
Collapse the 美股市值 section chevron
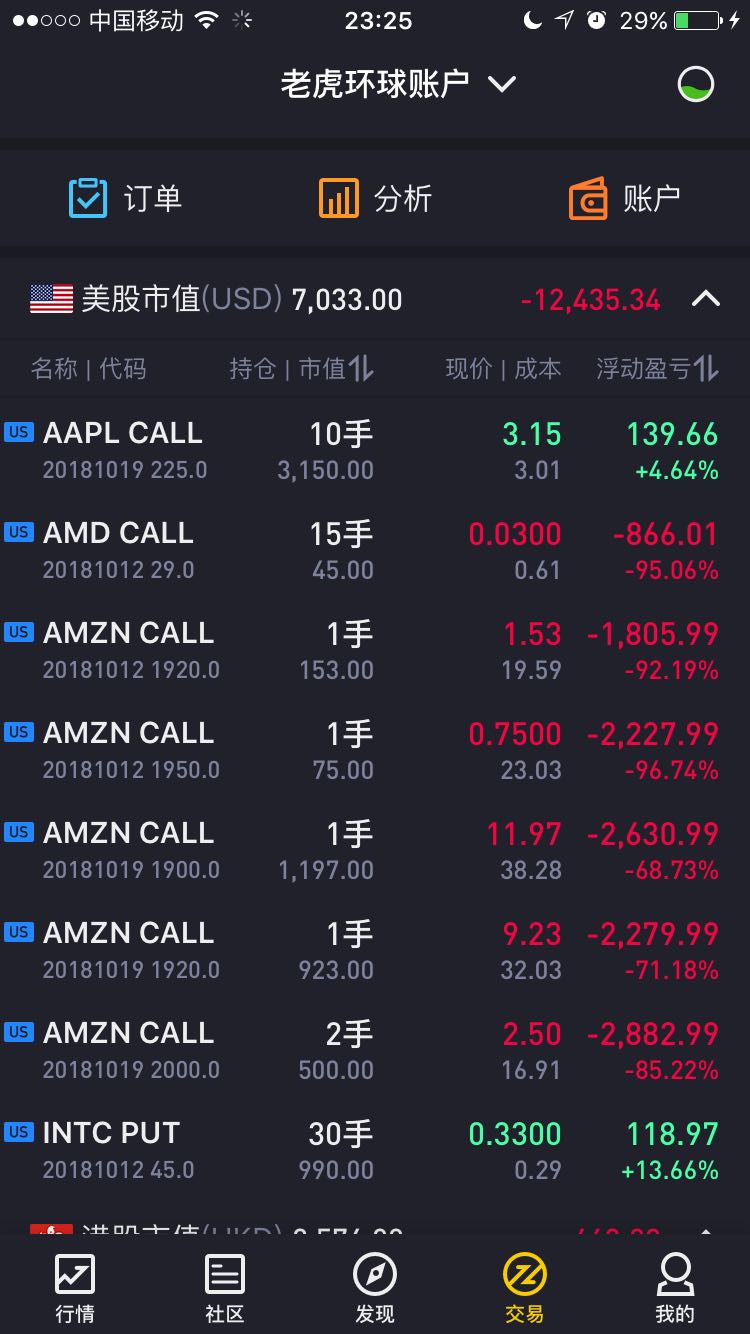pyautogui.click(x=706, y=299)
